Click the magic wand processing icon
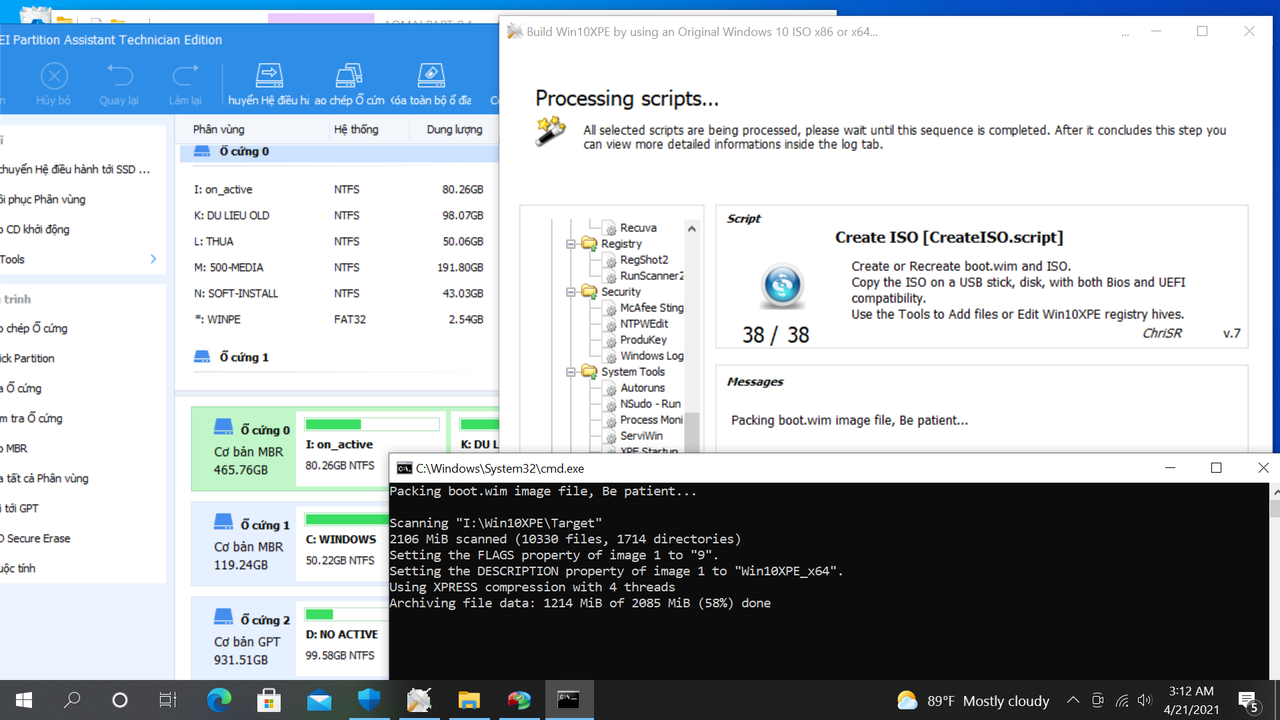This screenshot has height=720, width=1280. click(550, 131)
